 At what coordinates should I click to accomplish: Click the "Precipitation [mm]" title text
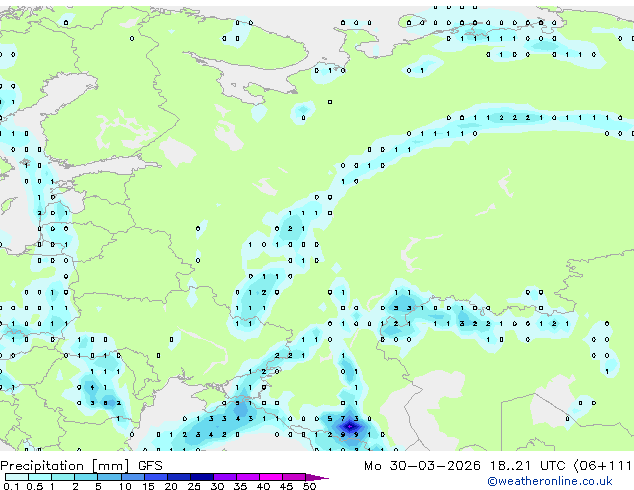click(x=65, y=466)
